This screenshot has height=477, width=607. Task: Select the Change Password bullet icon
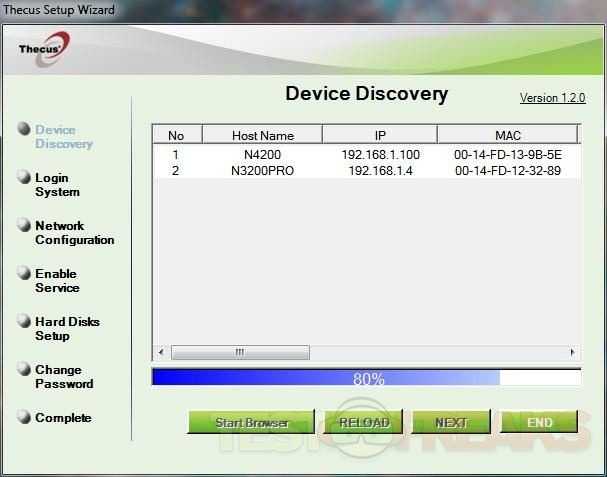coord(25,369)
